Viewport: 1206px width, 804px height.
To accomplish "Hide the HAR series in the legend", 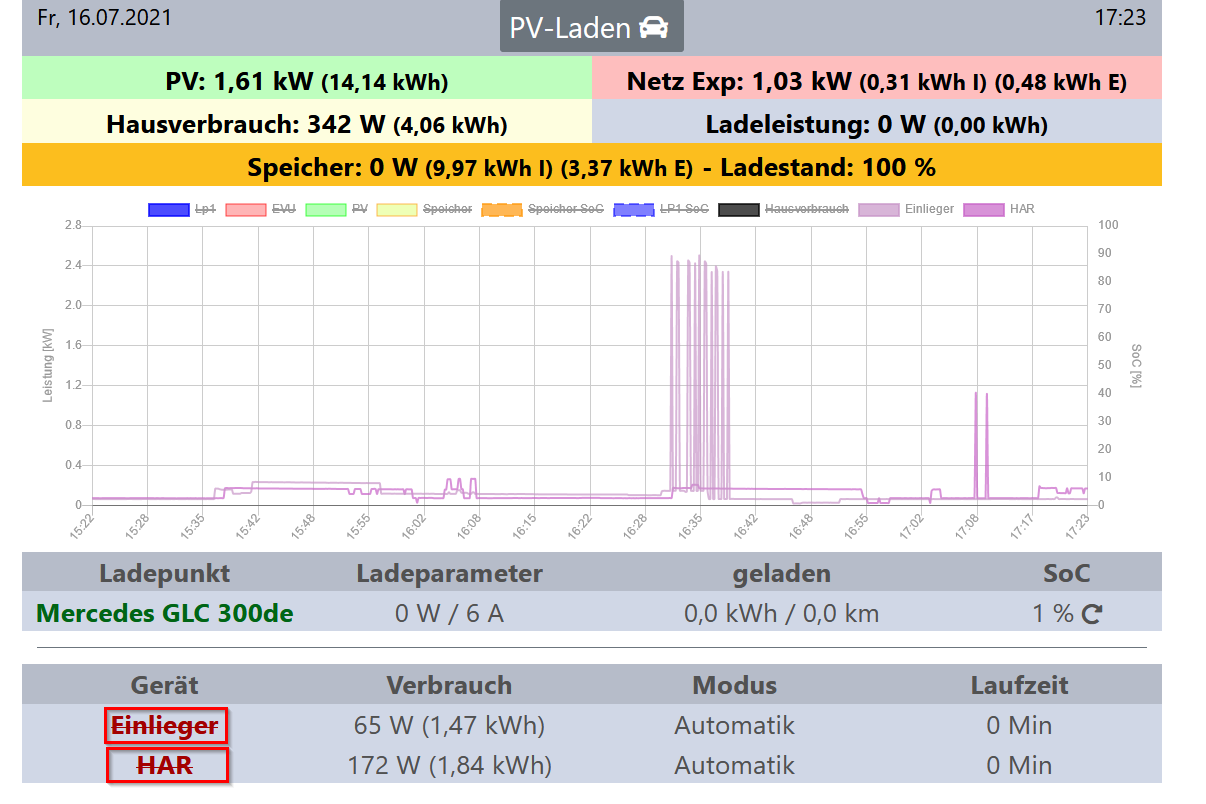I will point(999,210).
